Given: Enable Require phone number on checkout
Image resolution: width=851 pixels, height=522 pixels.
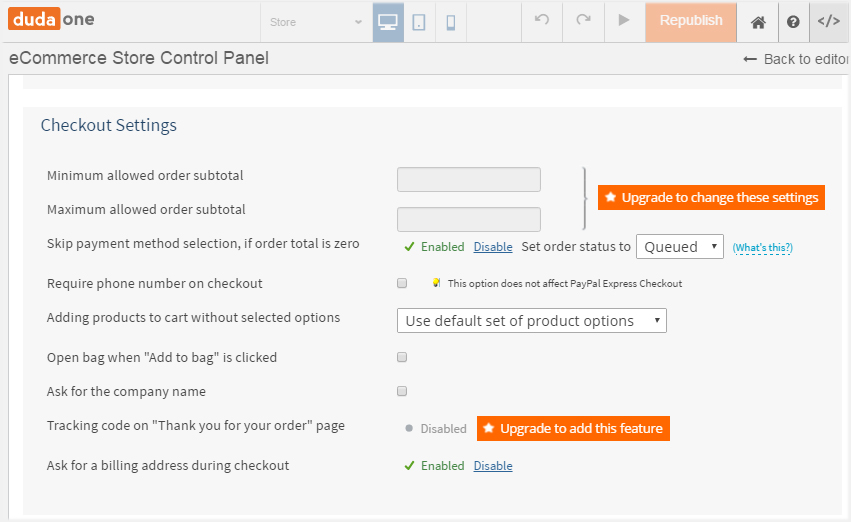Looking at the screenshot, I should 402,283.
